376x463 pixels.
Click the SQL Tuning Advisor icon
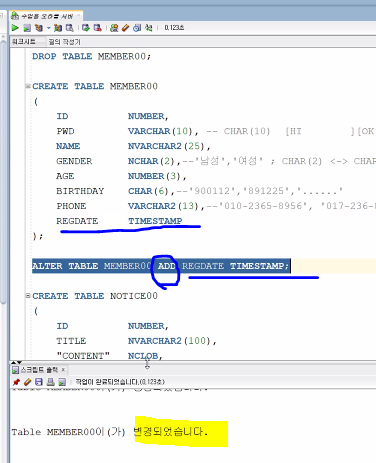(x=69, y=28)
